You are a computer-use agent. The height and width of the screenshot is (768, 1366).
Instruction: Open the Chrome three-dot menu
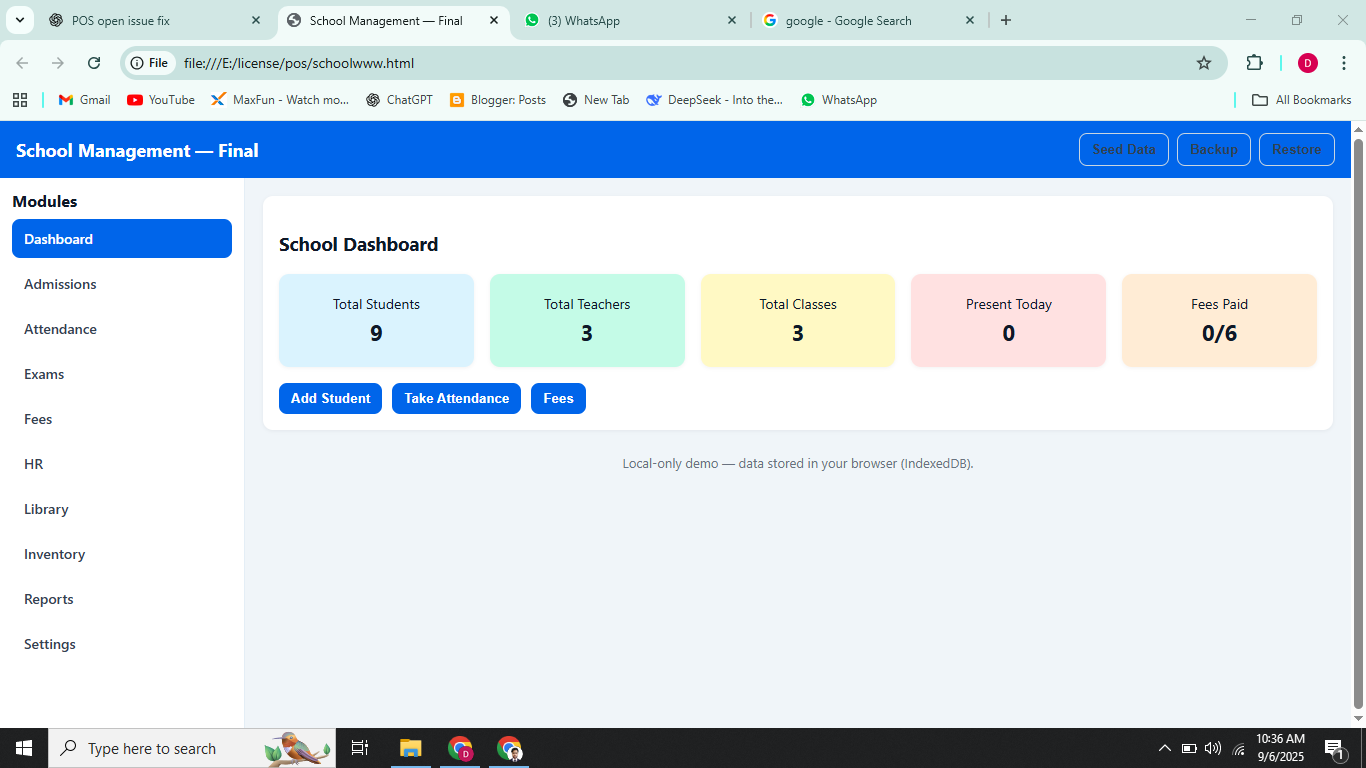[1344, 62]
